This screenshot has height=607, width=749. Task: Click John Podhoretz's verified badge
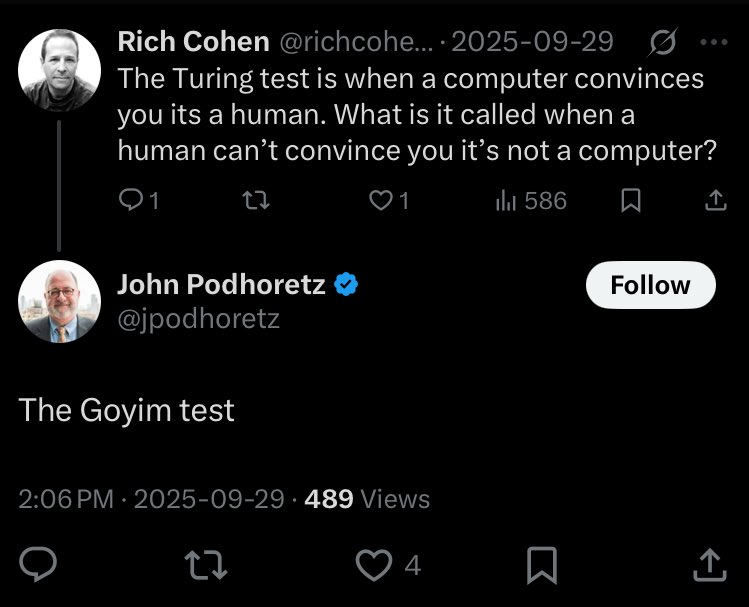point(346,285)
